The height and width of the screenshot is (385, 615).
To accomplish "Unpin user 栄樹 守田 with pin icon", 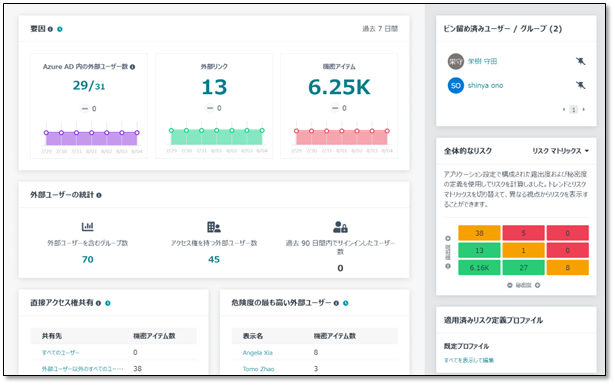I will (580, 61).
